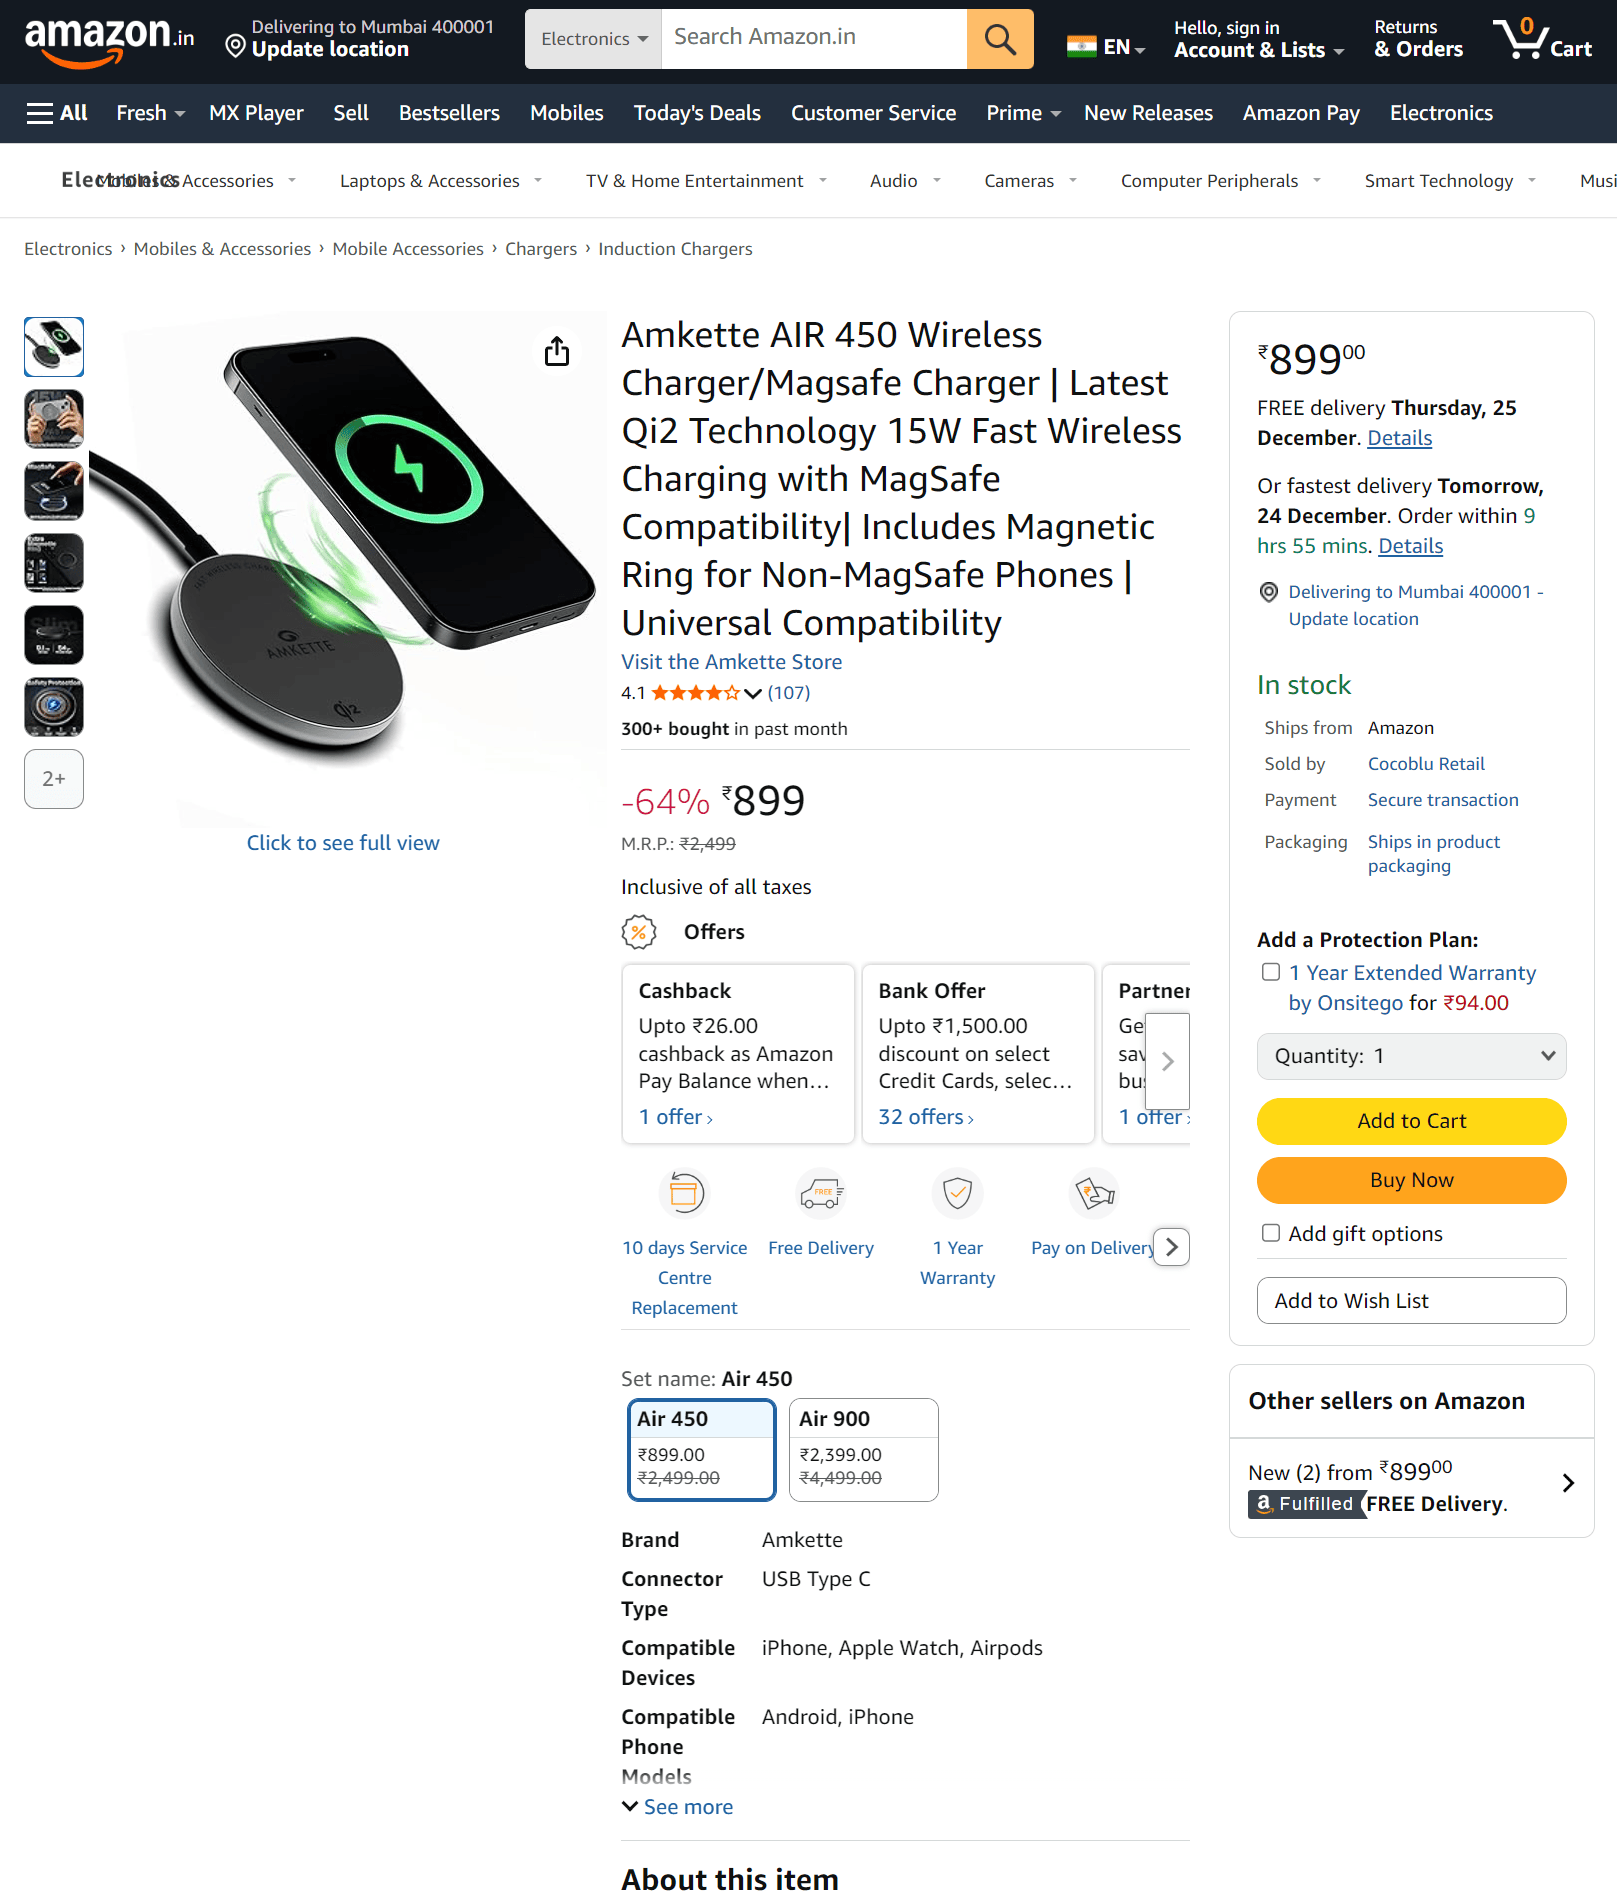The width and height of the screenshot is (1617, 1893).
Task: Type in the Search Amazon.in field
Action: click(x=814, y=38)
